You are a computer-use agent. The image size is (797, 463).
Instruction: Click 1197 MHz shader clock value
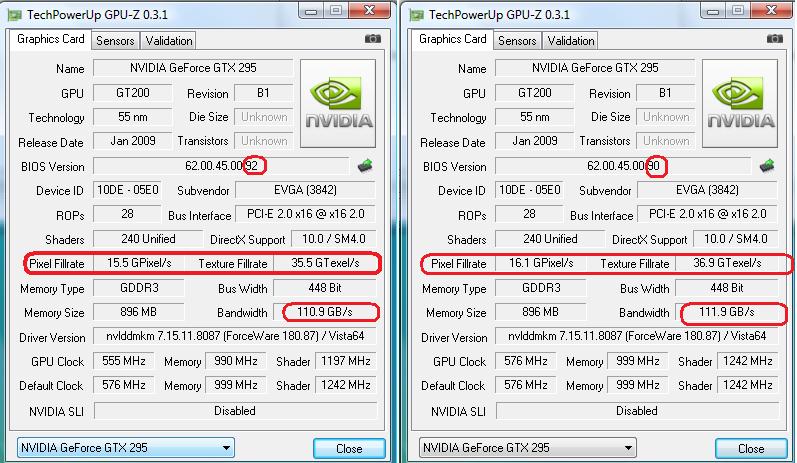click(346, 361)
